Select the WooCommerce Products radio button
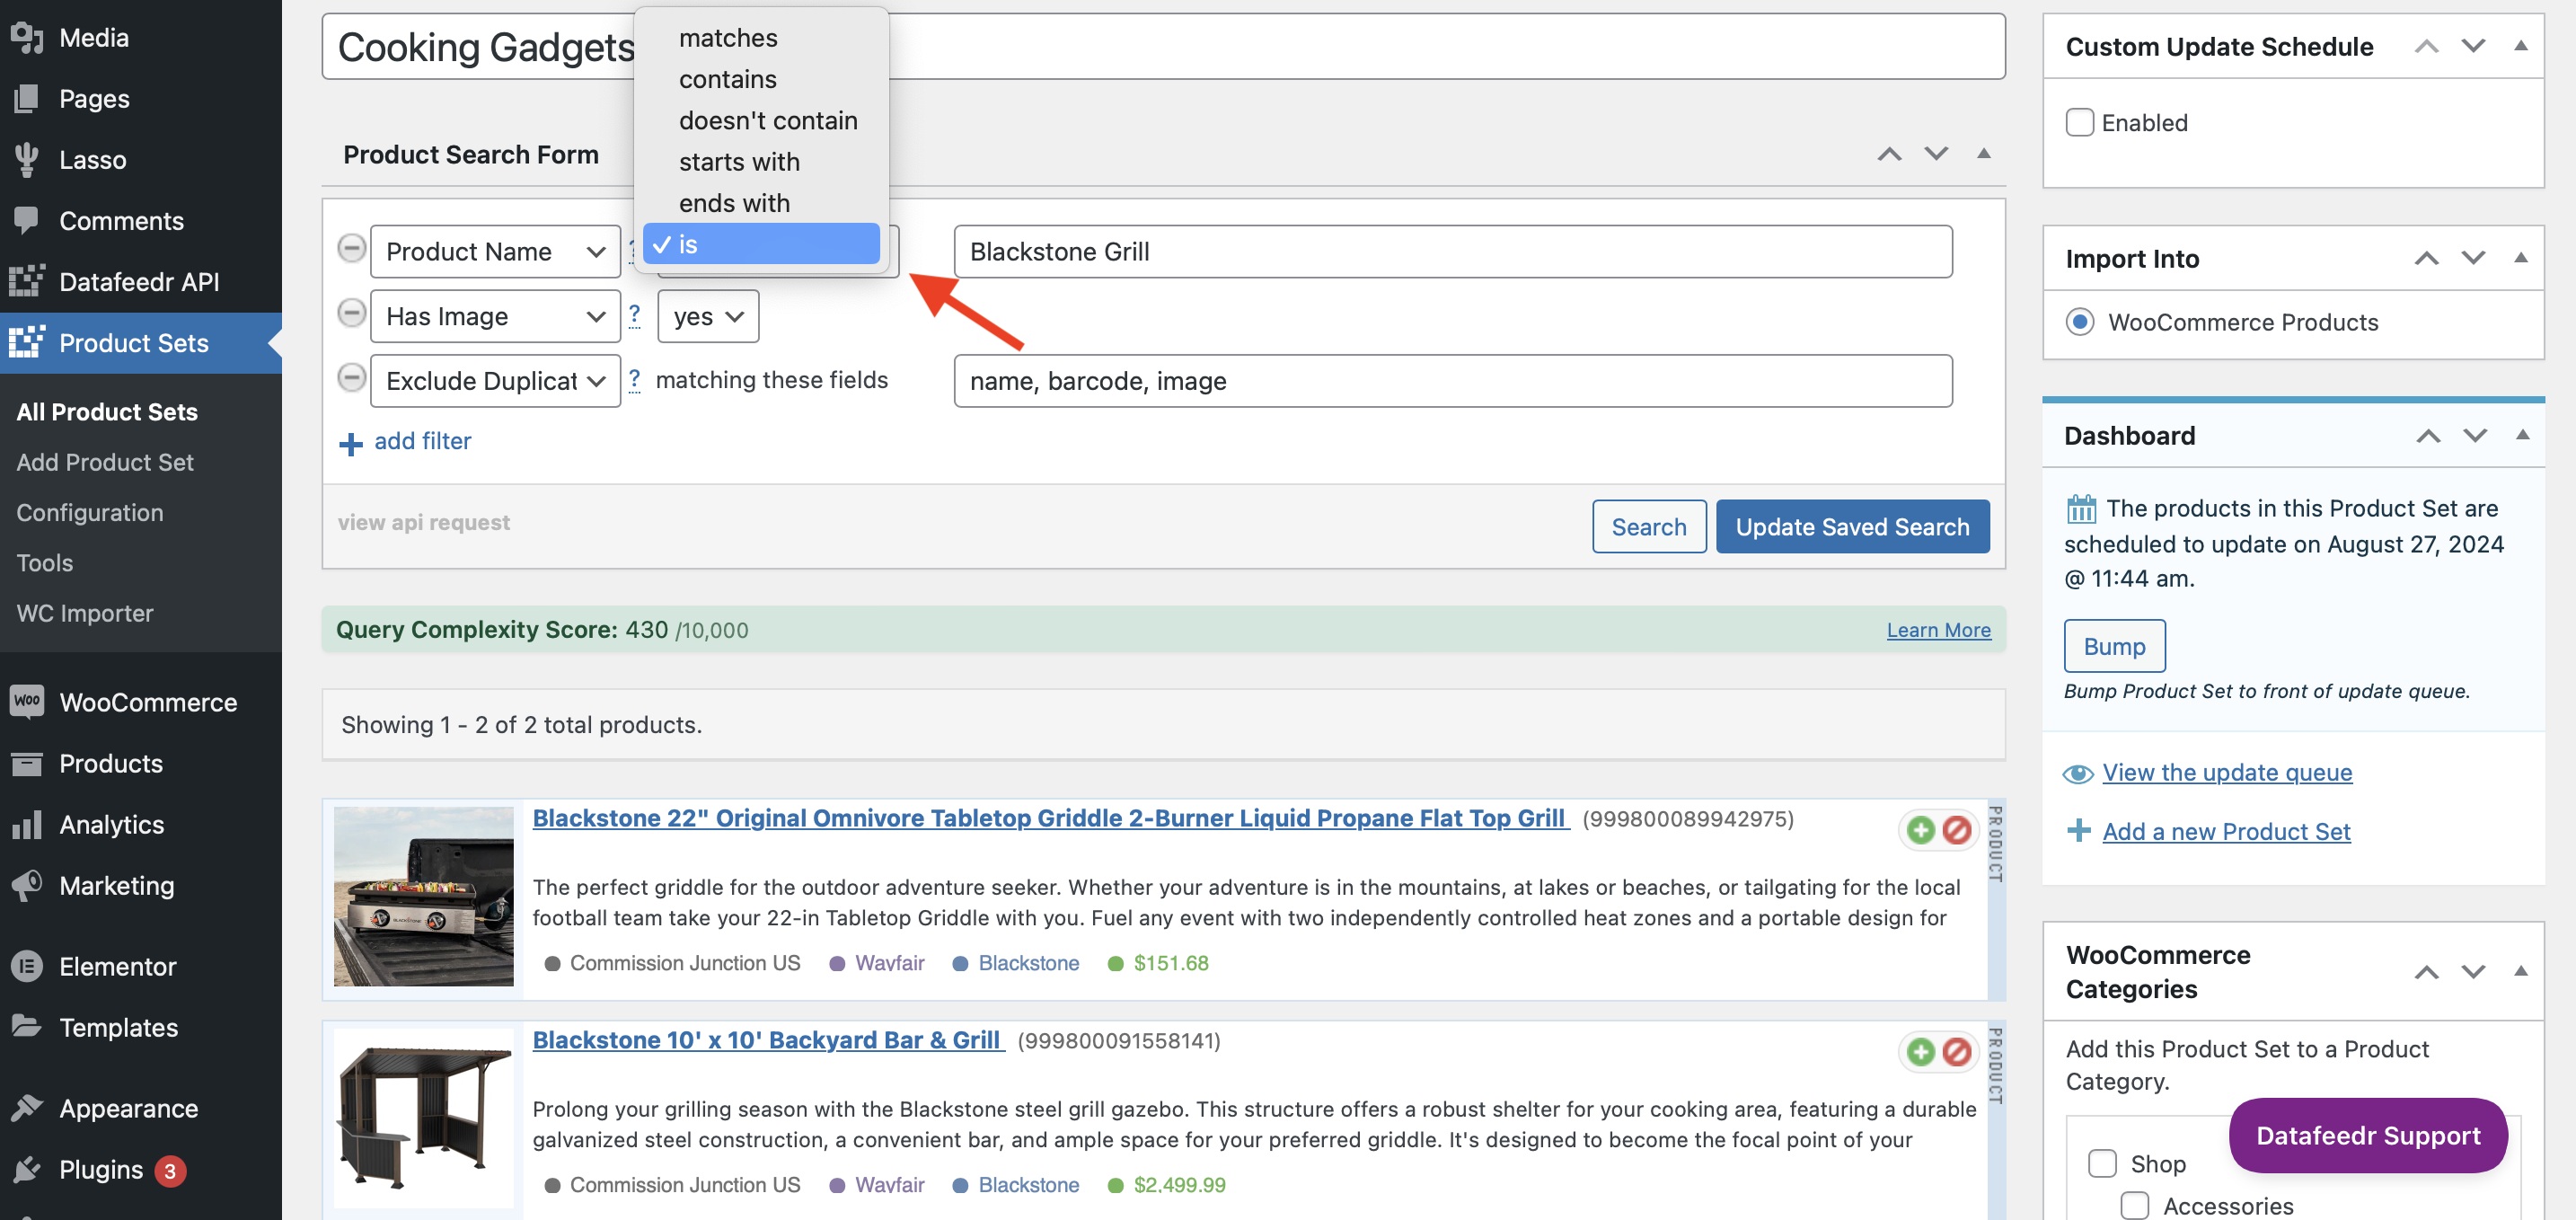 2080,322
